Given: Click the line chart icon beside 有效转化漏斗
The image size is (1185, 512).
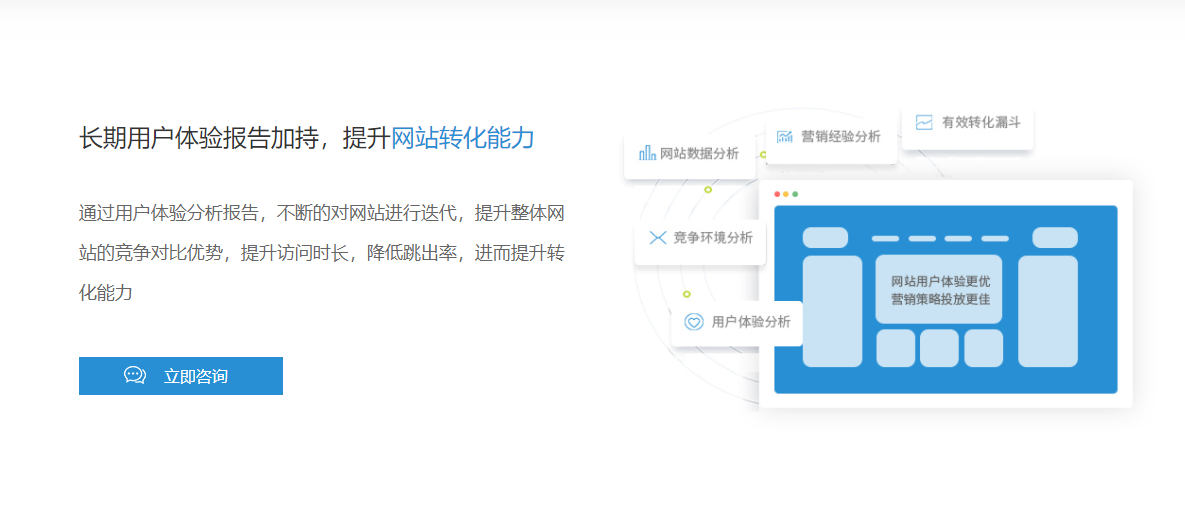Looking at the screenshot, I should (x=924, y=122).
